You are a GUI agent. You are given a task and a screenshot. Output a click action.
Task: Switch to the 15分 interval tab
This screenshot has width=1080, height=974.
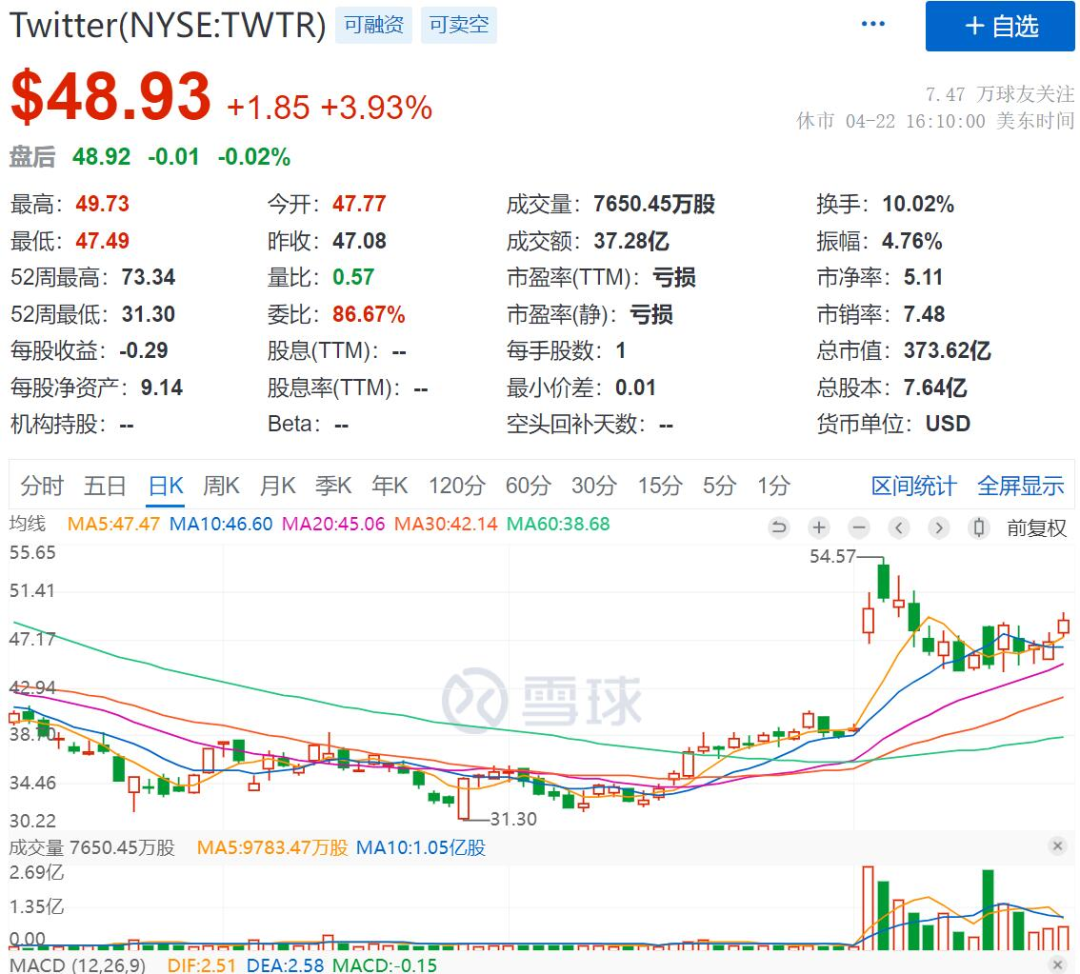click(x=660, y=486)
